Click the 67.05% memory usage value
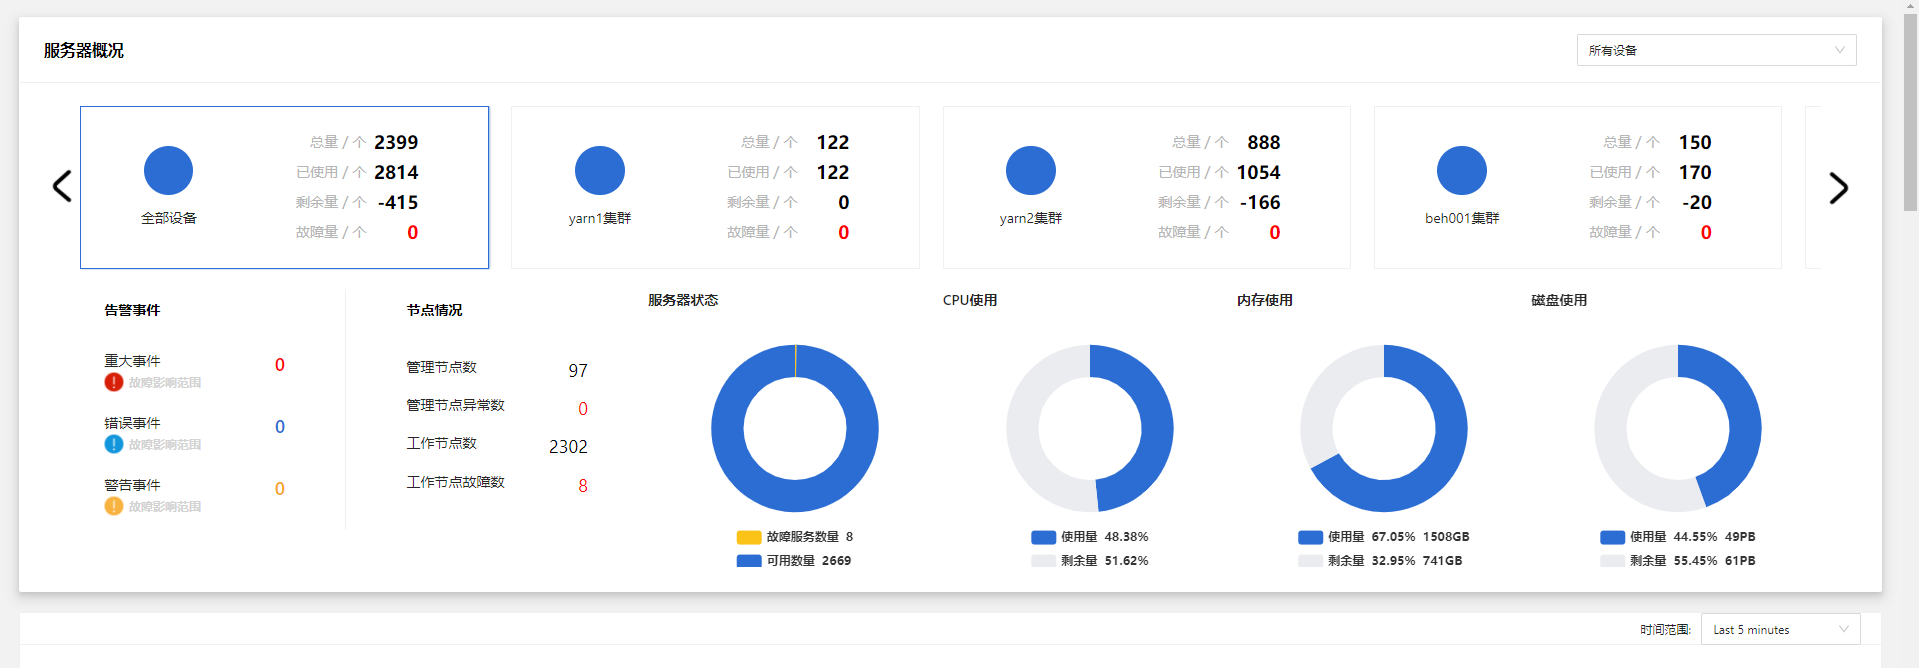The height and width of the screenshot is (668, 1919). click(x=1393, y=537)
